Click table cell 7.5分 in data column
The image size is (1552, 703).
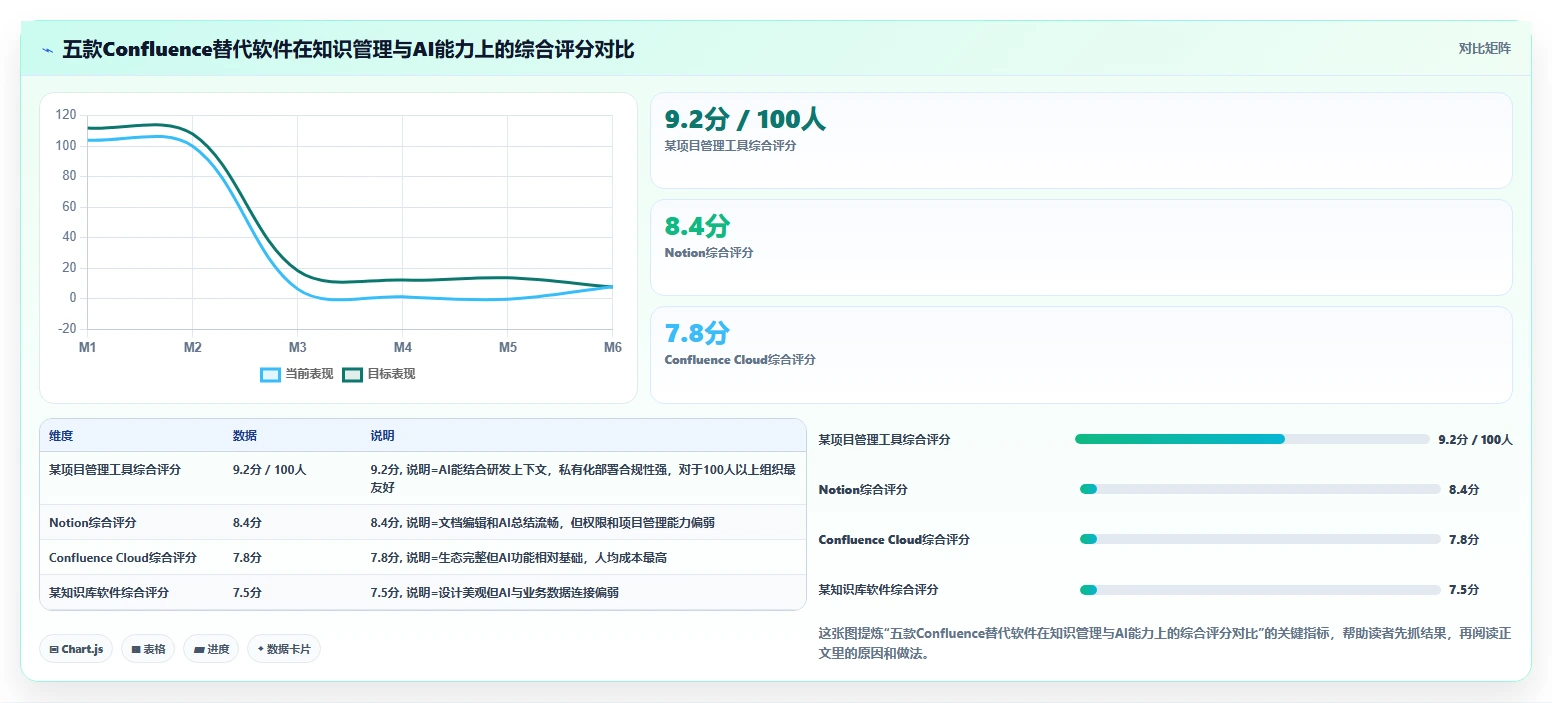point(247,593)
